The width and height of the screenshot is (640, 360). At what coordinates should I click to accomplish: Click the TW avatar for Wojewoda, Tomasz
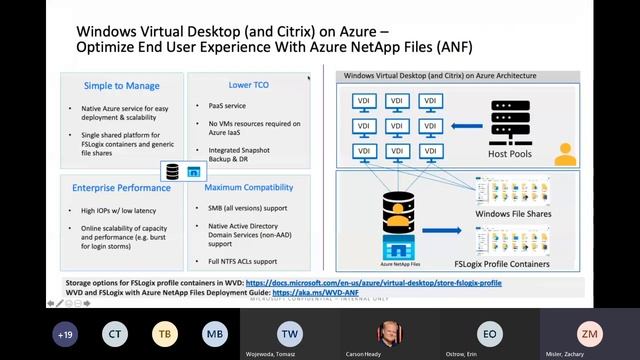click(290, 334)
